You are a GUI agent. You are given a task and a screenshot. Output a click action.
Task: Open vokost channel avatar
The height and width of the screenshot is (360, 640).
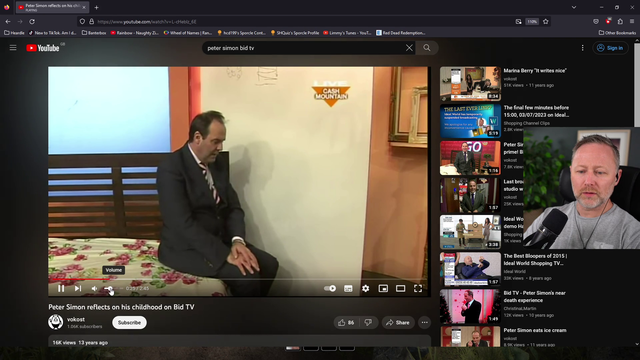coord(56,322)
